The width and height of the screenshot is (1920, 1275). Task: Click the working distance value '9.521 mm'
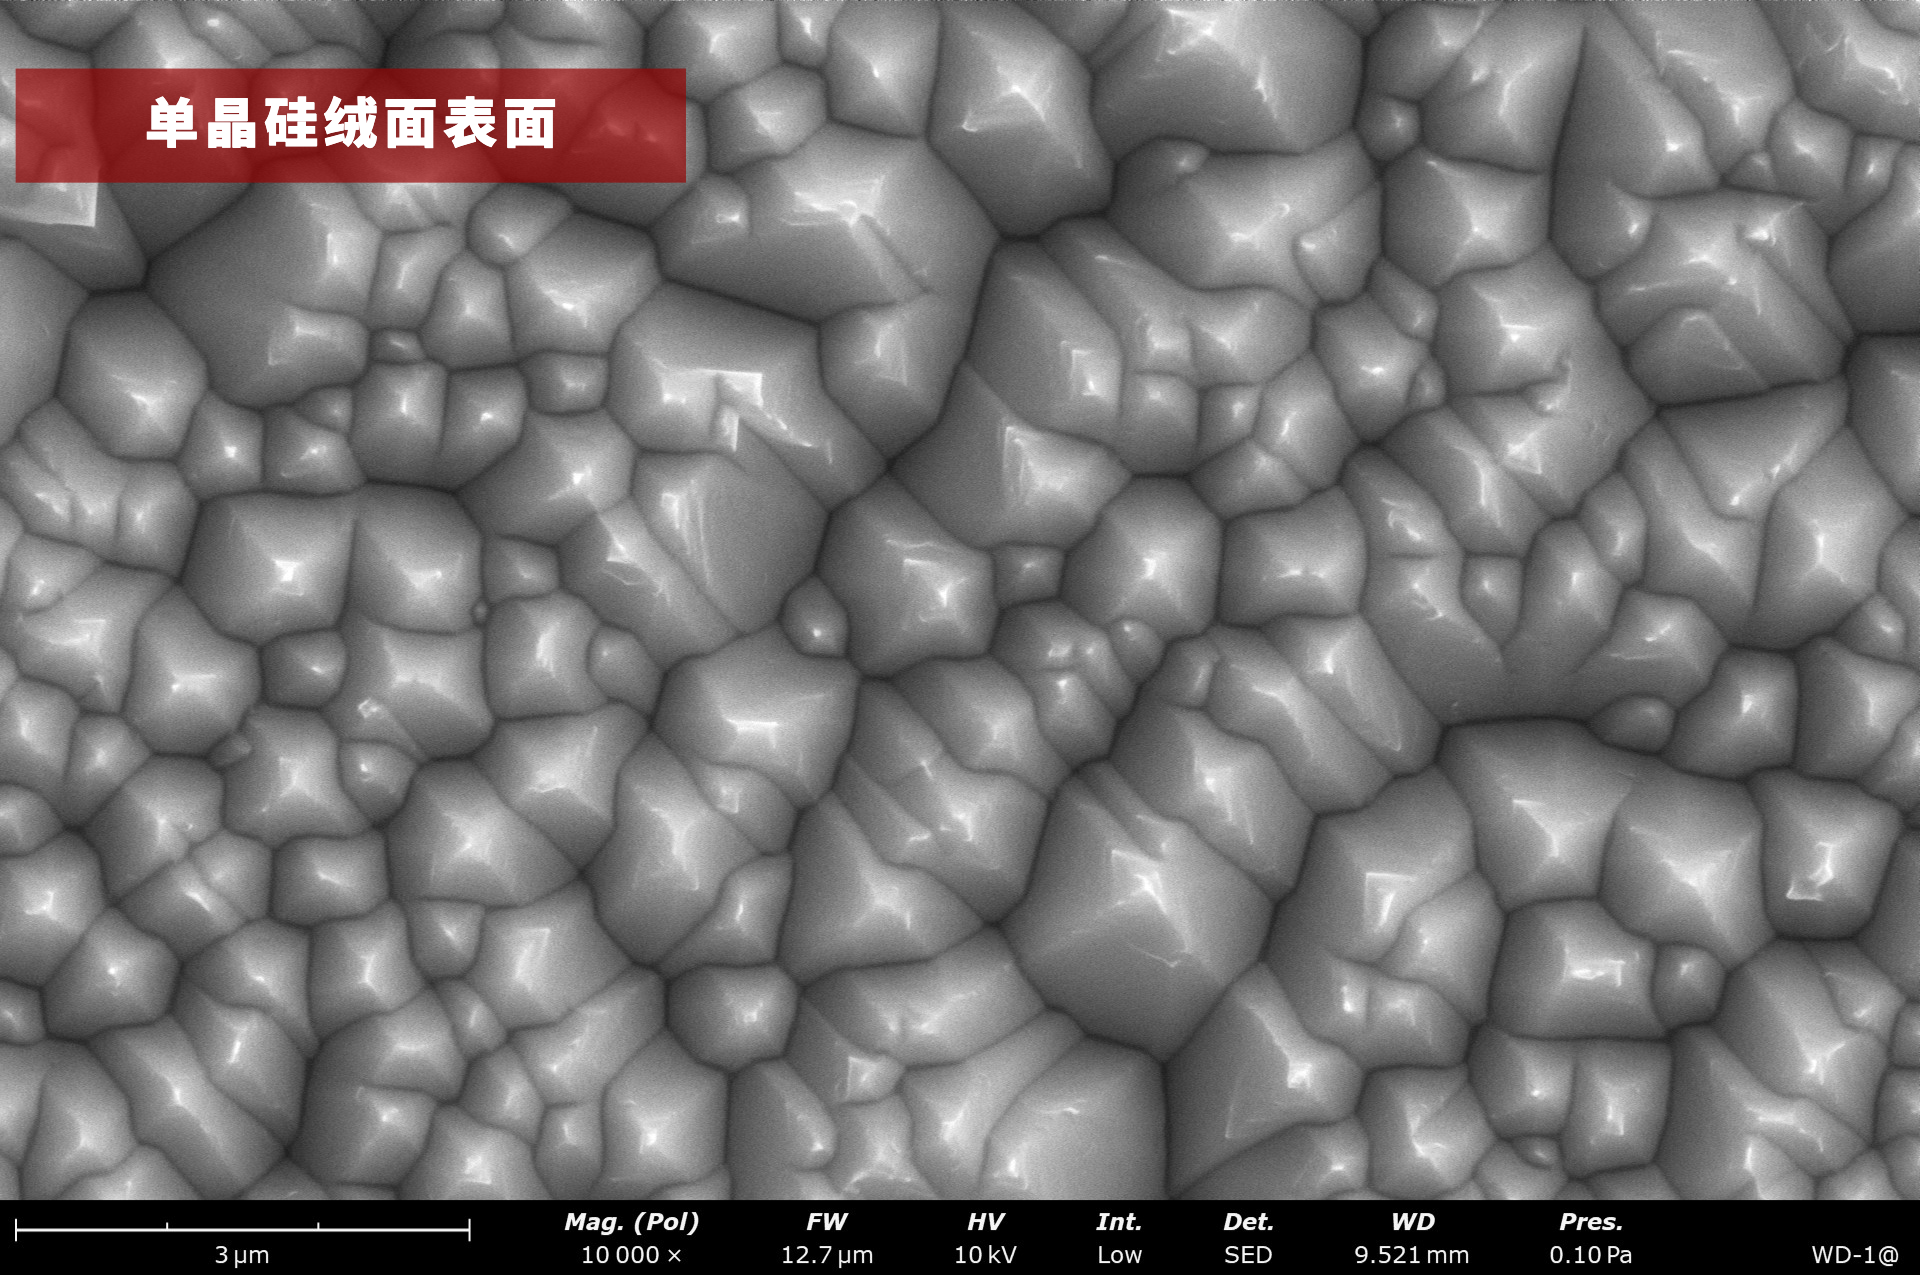1412,1255
